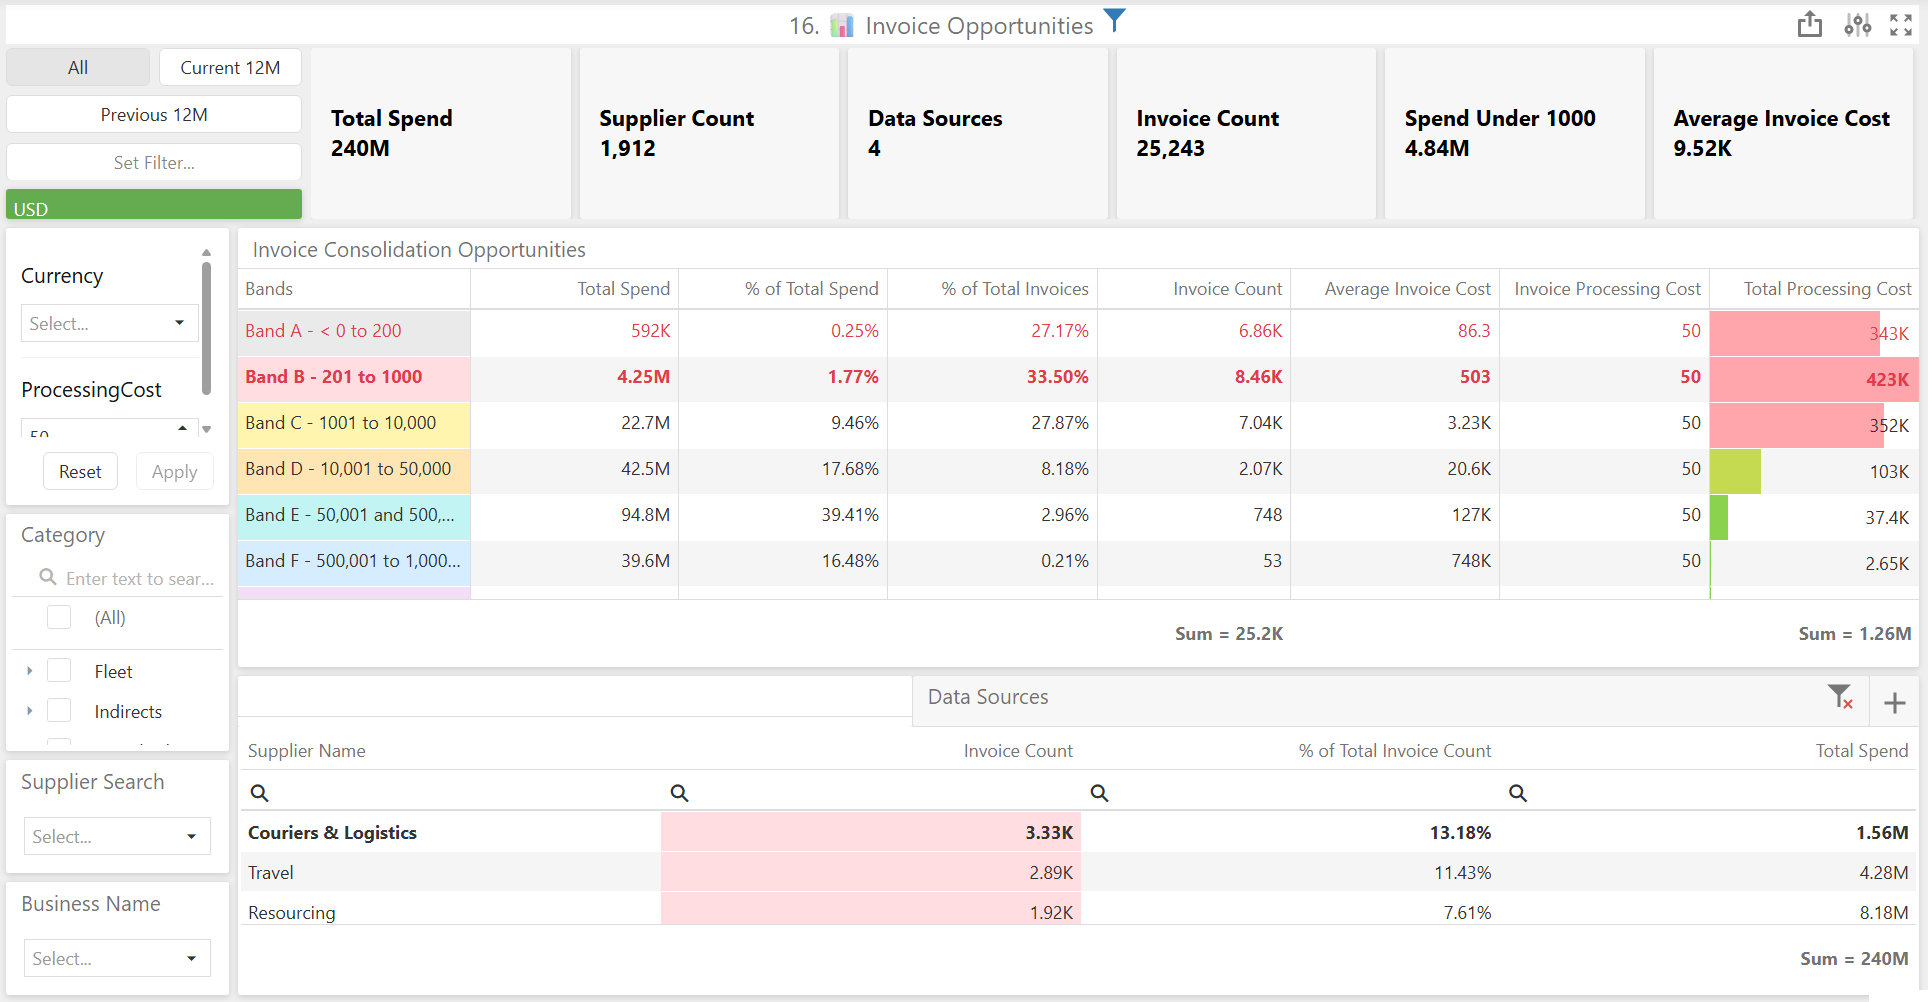This screenshot has height=1002, width=1928.
Task: Click Supplier Name column search icon
Action: pos(259,793)
